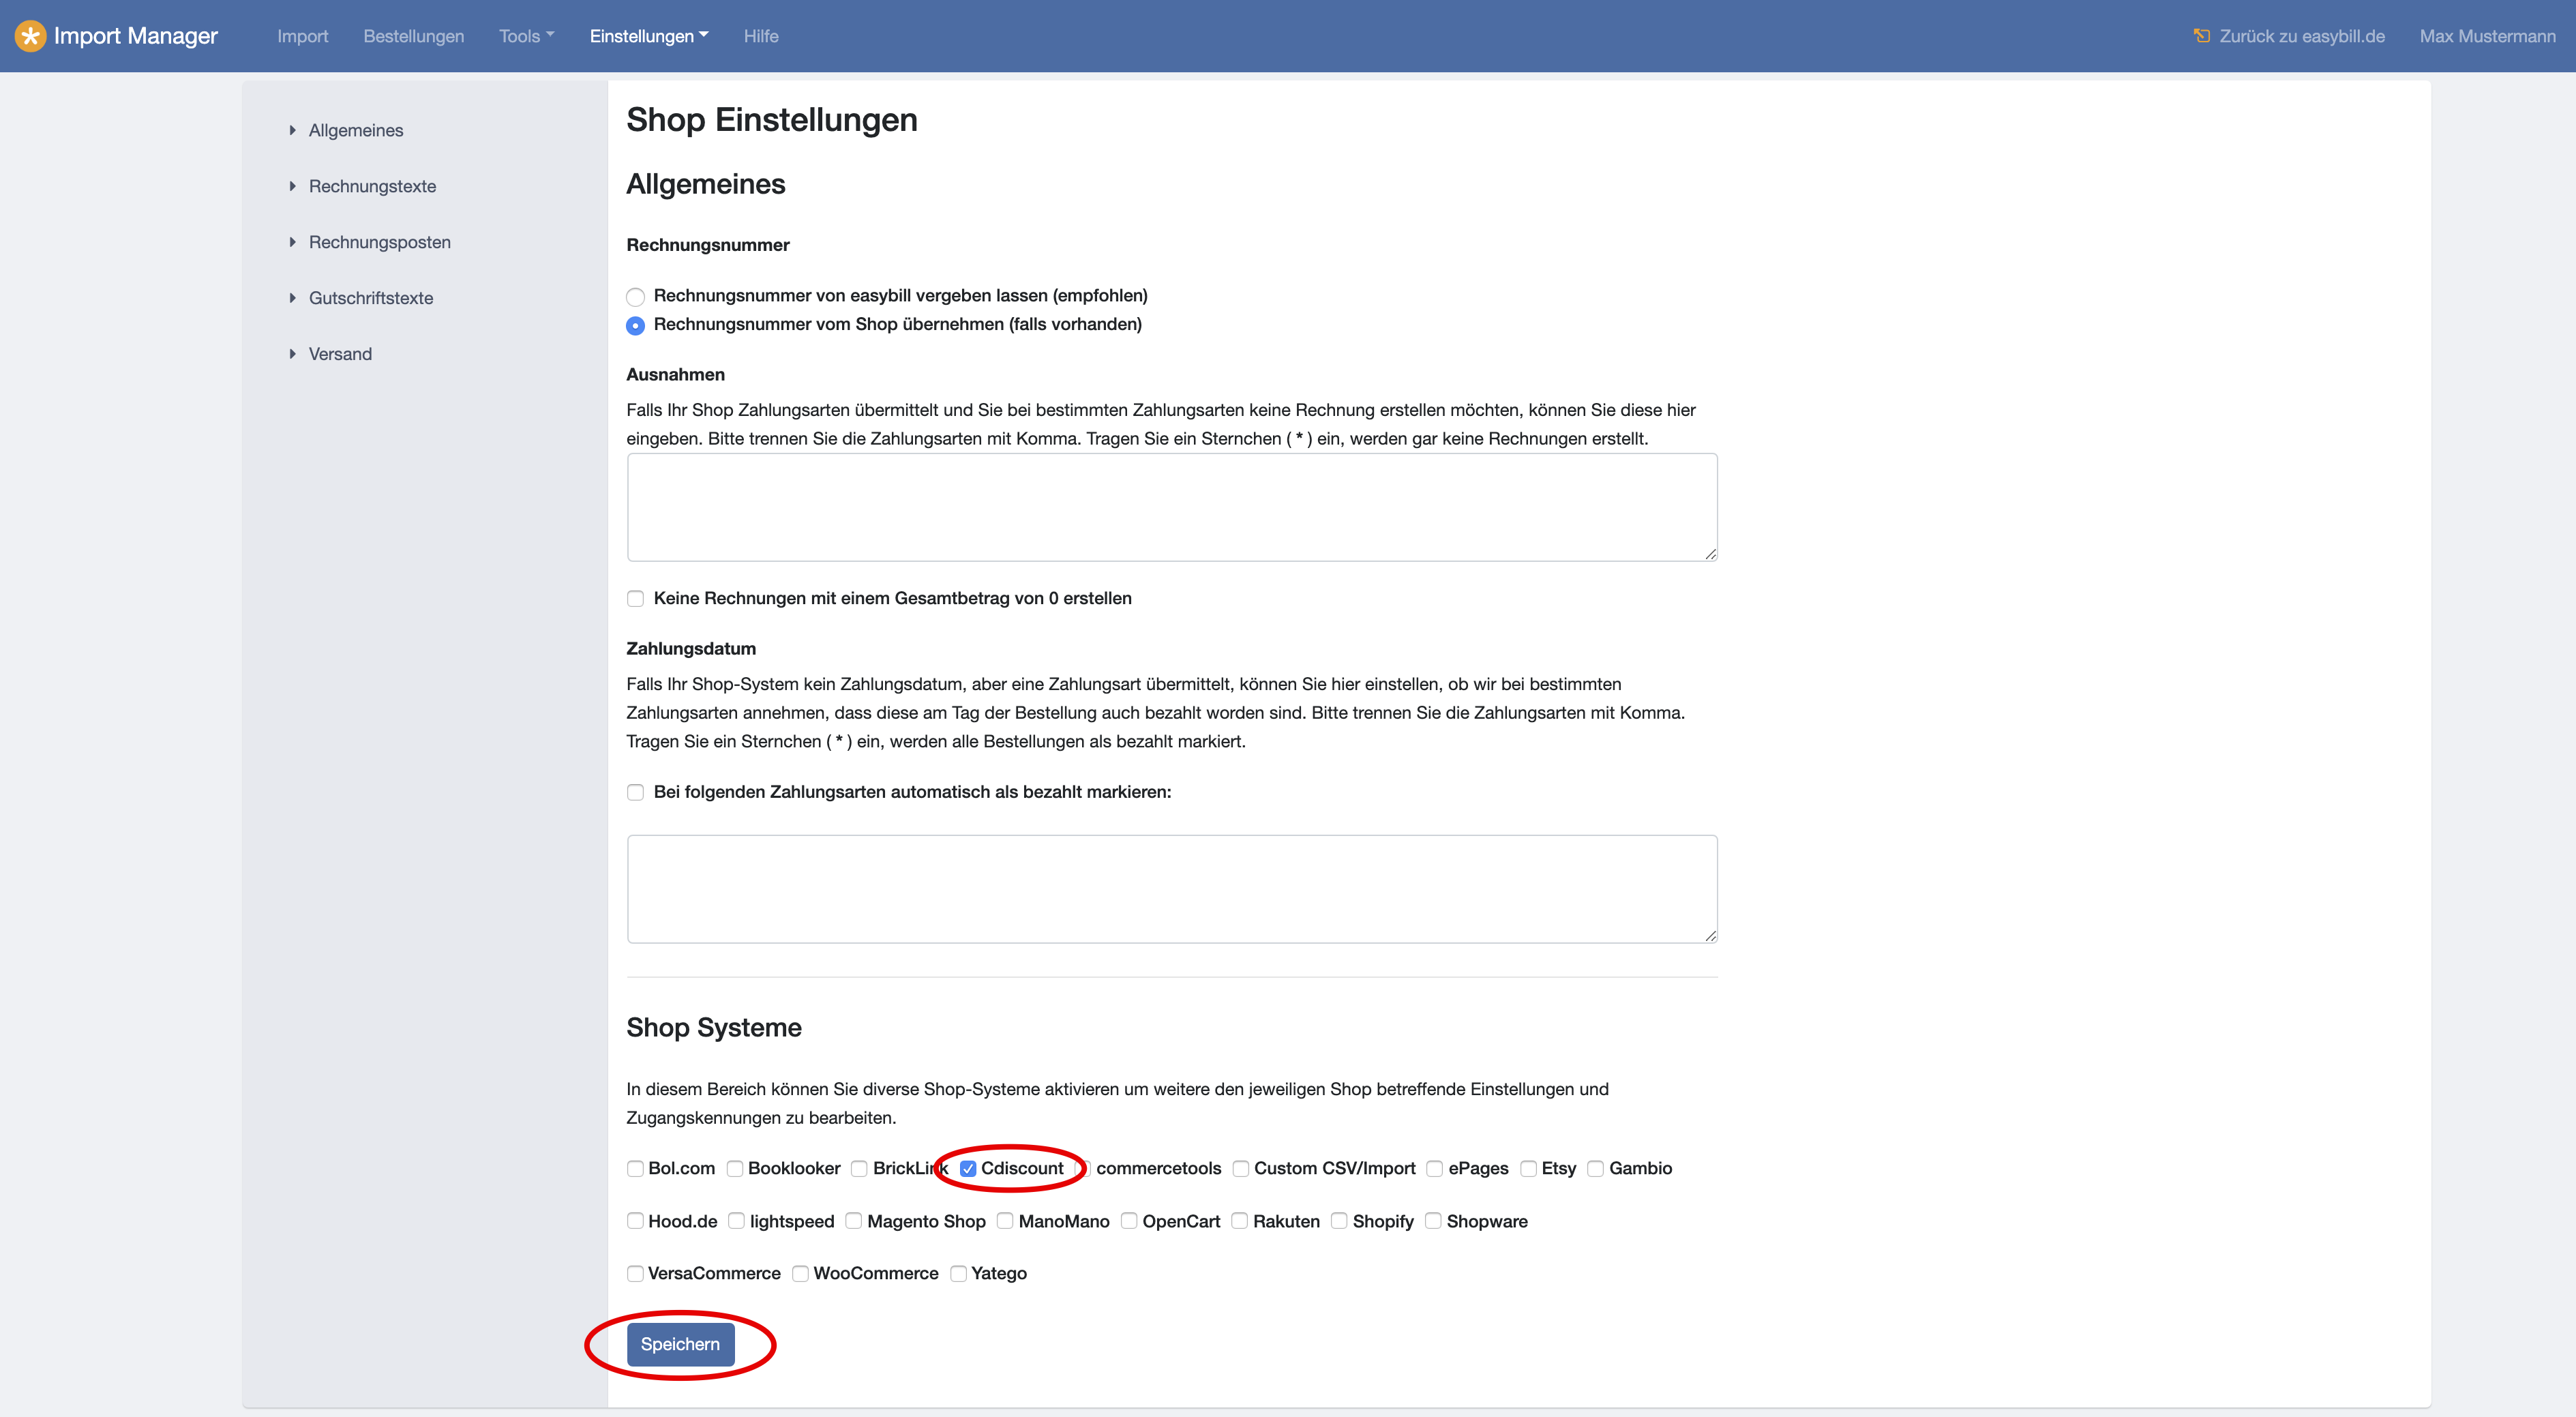Check the OpenCart shop system
2576x1417 pixels.
click(x=1129, y=1221)
